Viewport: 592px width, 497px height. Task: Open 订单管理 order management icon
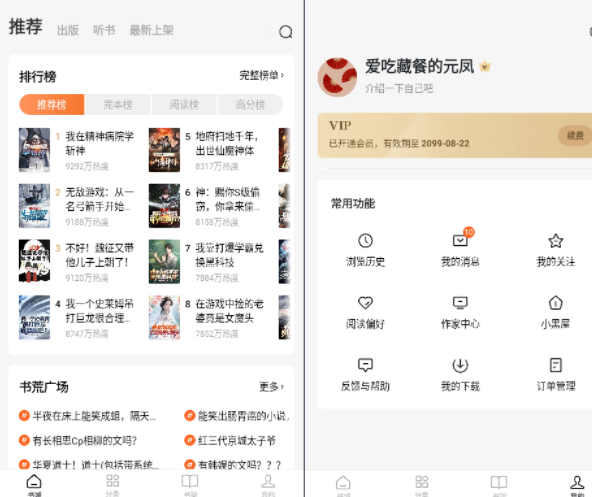tap(555, 365)
